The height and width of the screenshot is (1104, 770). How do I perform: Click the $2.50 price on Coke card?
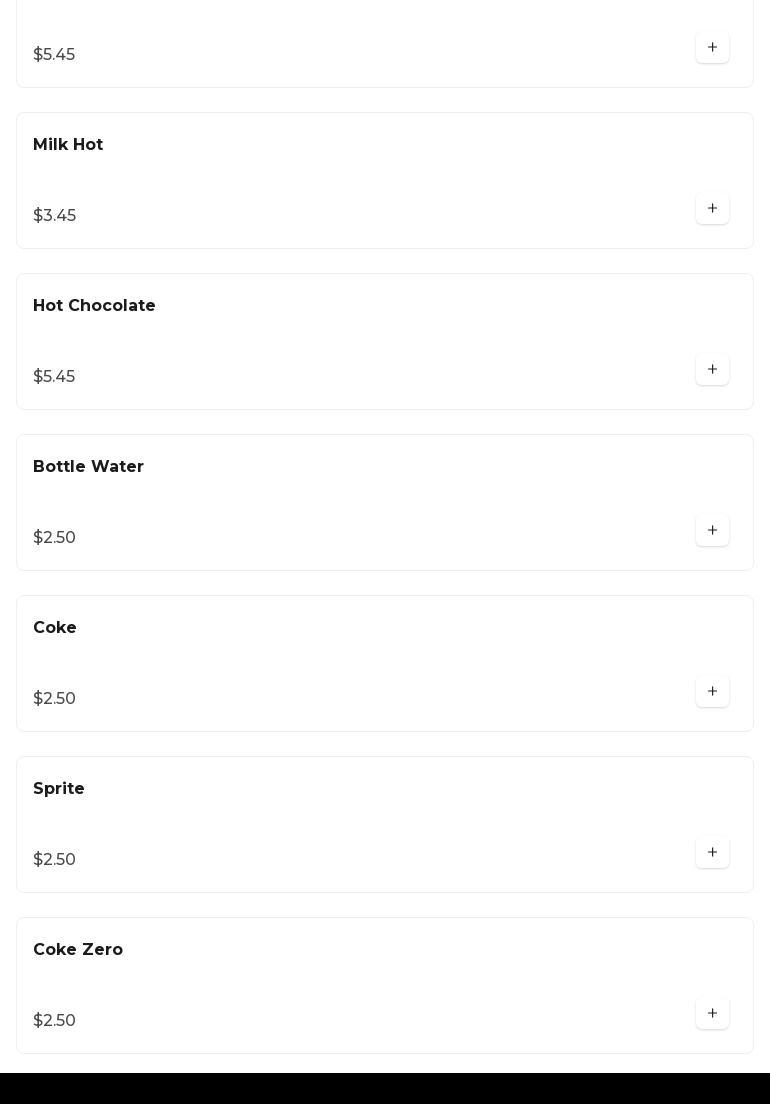pos(55,699)
